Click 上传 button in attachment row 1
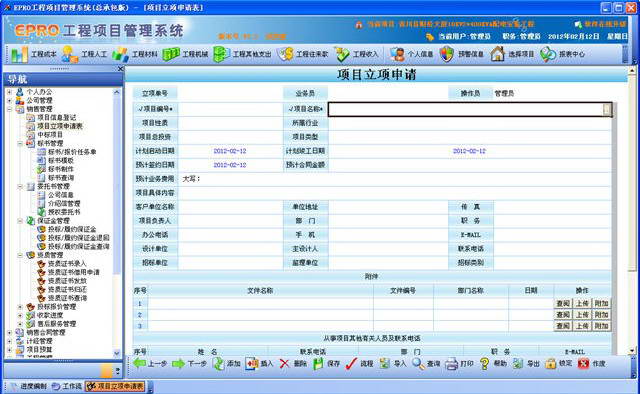 click(582, 303)
